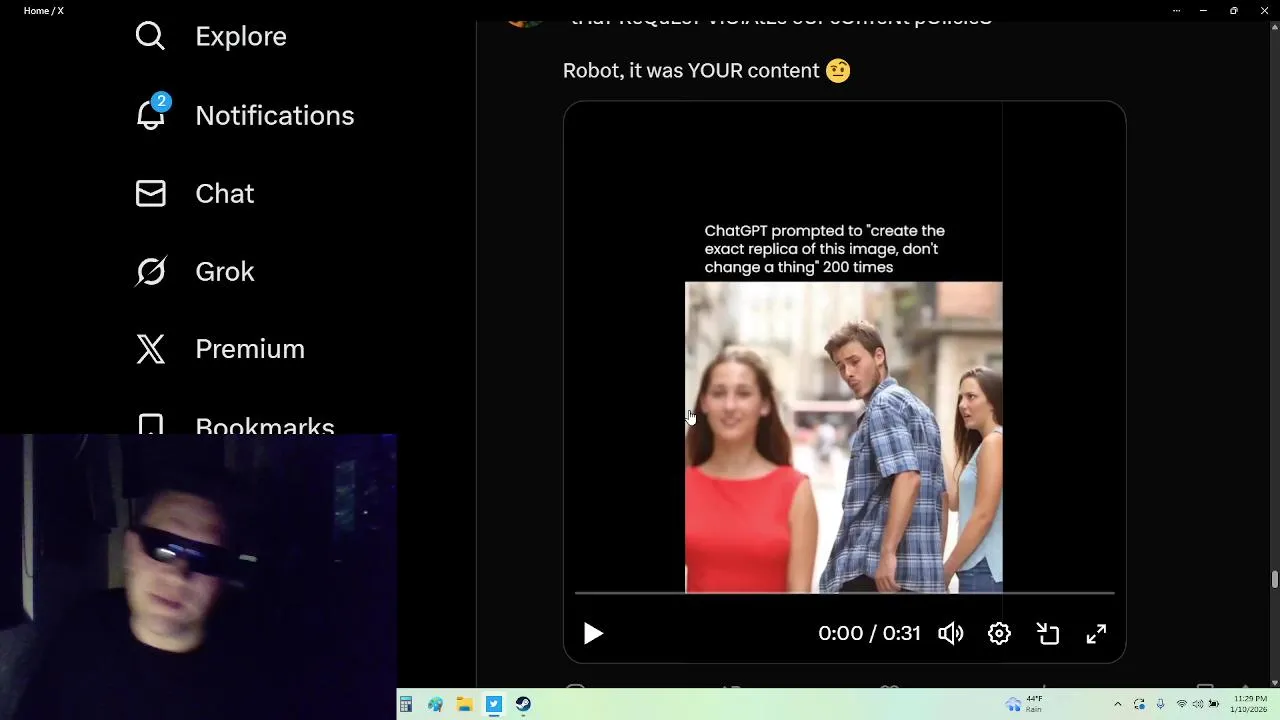Viewport: 1280px width, 720px height.
Task: Open the Bookmarks icon in sidebar
Action: coord(150,424)
